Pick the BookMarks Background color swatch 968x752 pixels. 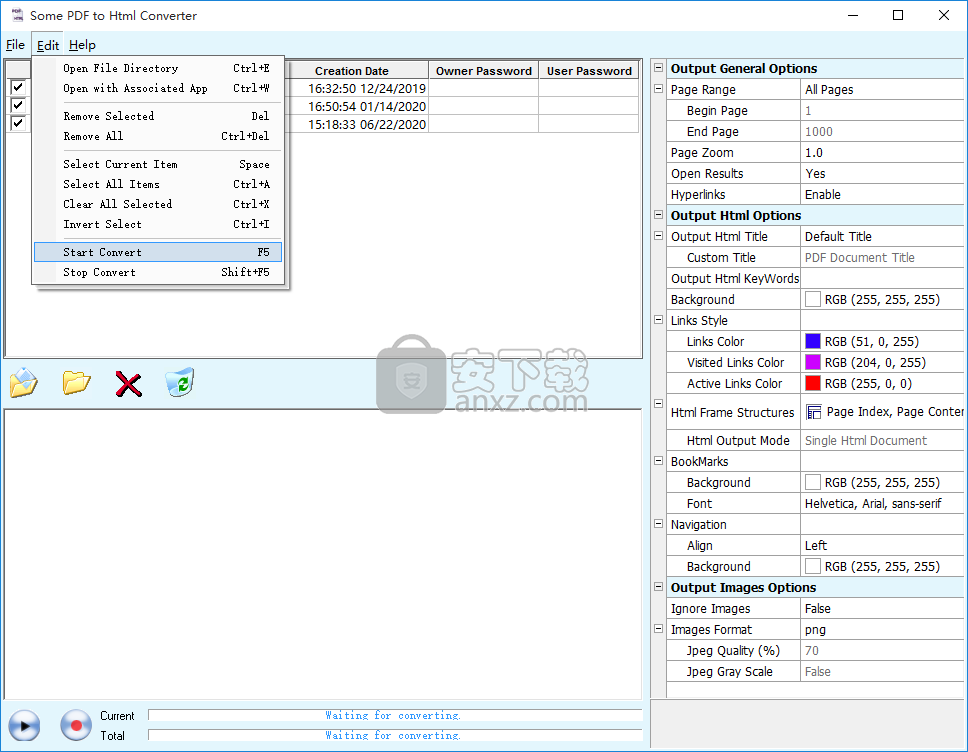[x=813, y=482]
